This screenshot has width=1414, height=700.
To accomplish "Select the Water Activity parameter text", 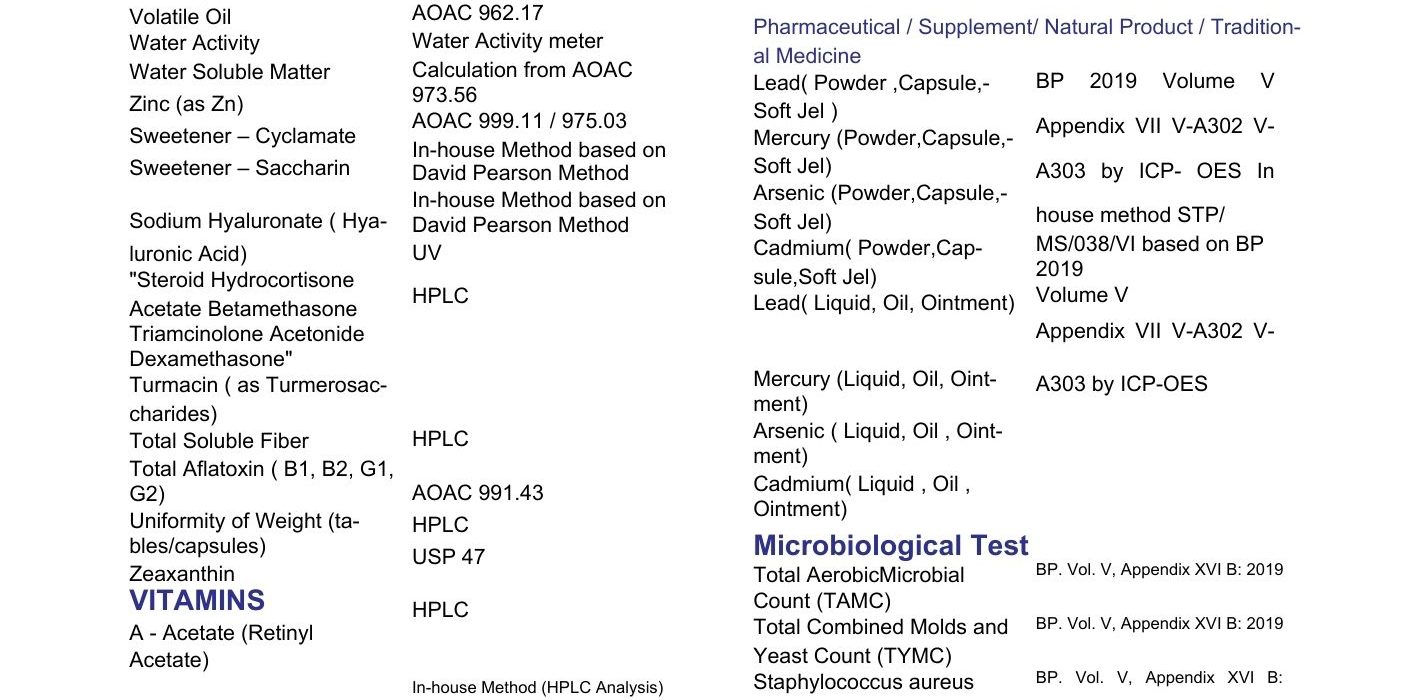I will click(194, 44).
